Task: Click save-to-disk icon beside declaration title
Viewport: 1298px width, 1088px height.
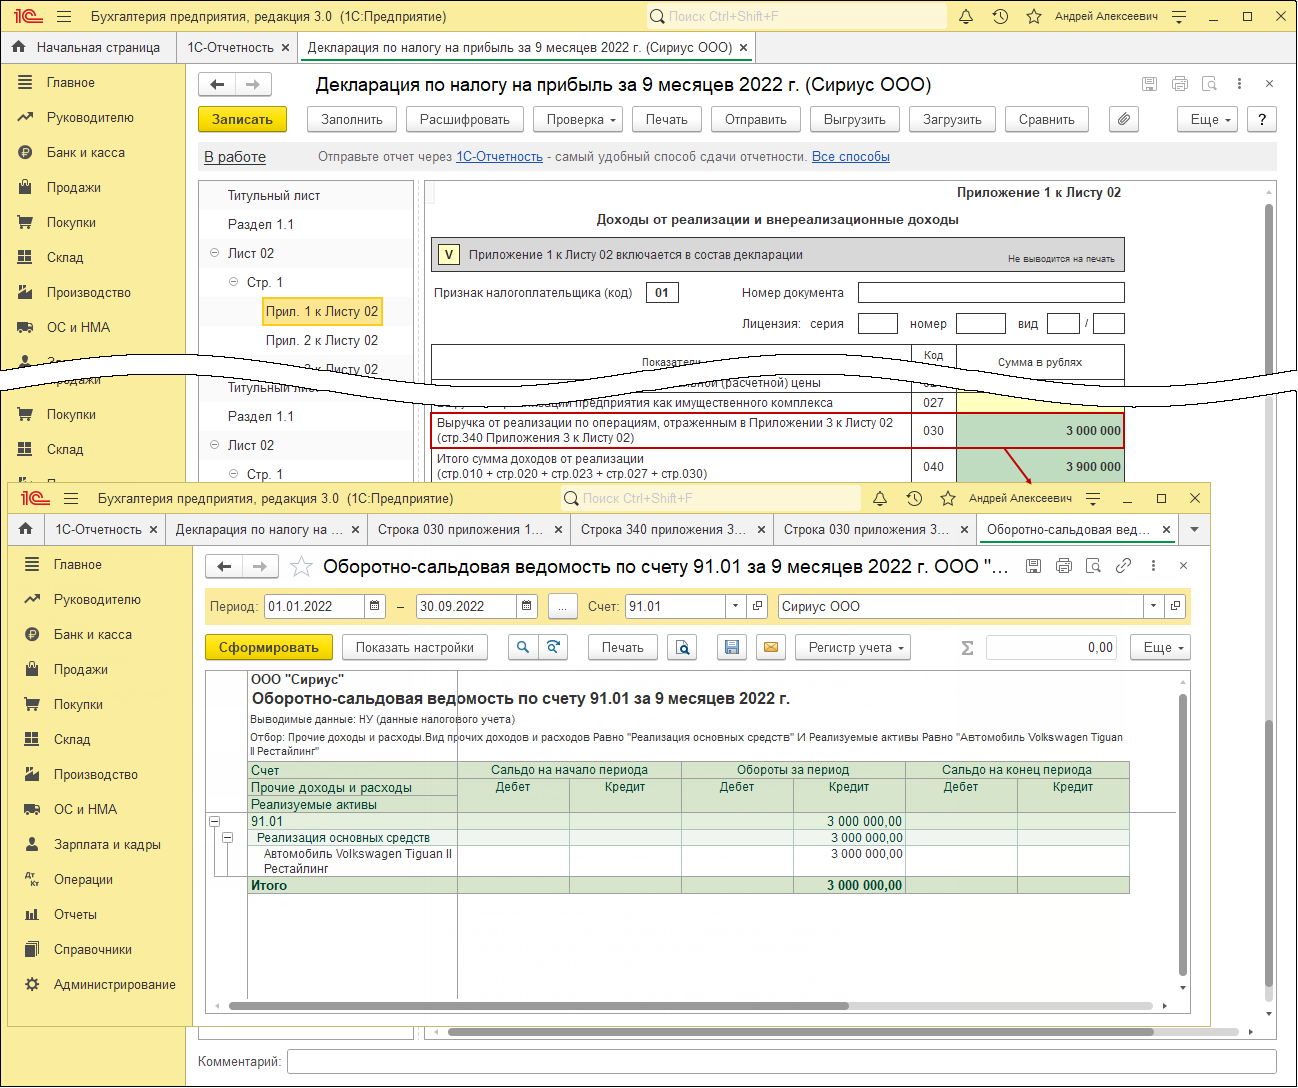Action: tap(1149, 84)
